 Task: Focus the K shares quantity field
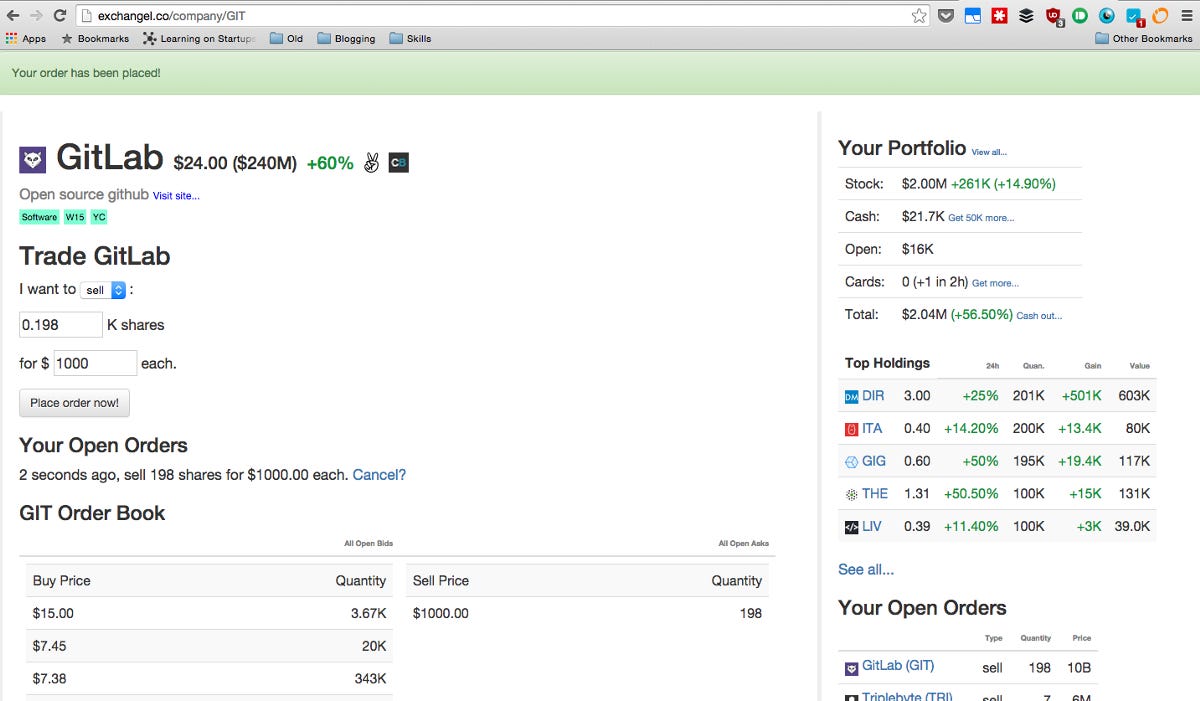pos(61,325)
